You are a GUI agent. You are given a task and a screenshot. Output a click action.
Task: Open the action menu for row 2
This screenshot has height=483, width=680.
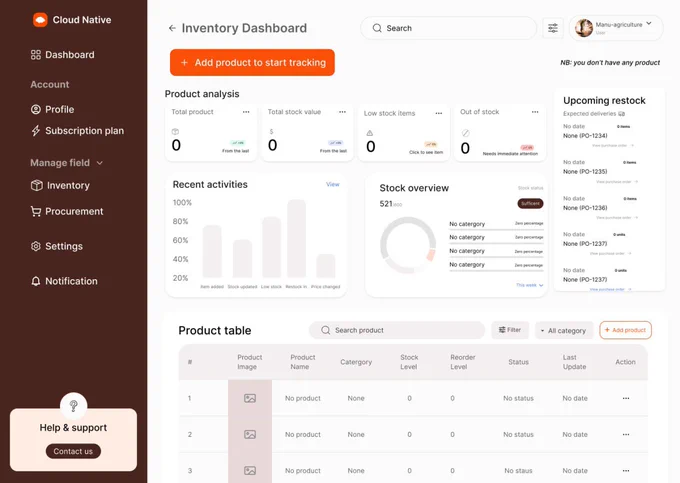point(626,434)
